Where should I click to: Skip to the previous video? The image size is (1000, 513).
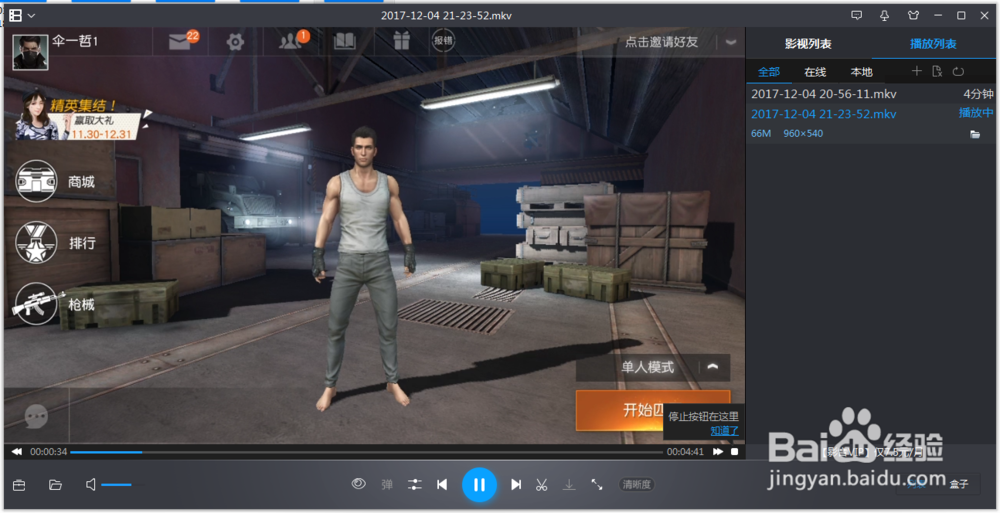(442, 485)
